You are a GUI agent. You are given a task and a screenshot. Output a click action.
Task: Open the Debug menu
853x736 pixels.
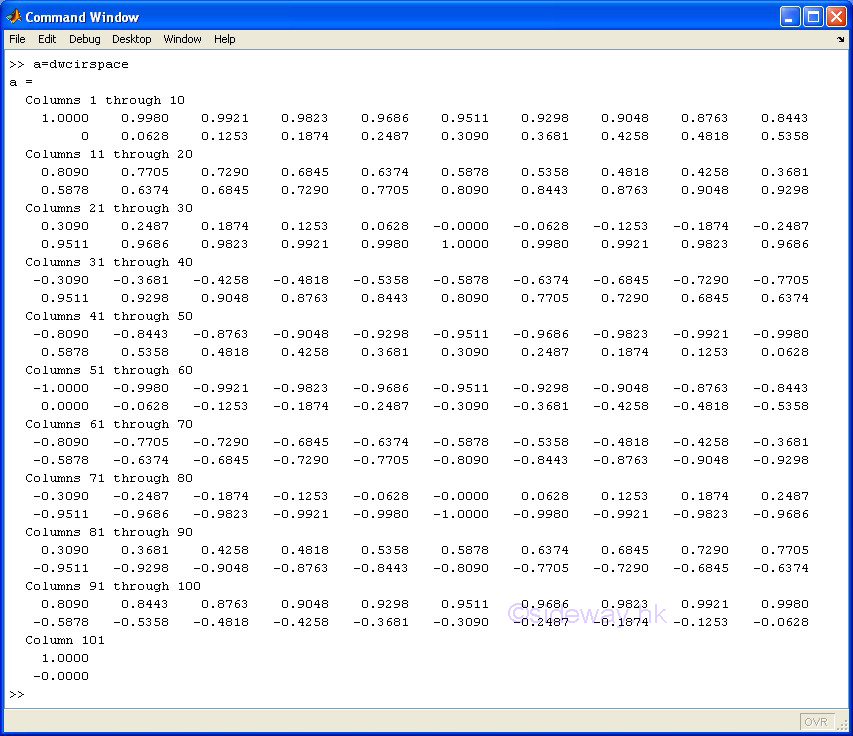click(x=84, y=39)
